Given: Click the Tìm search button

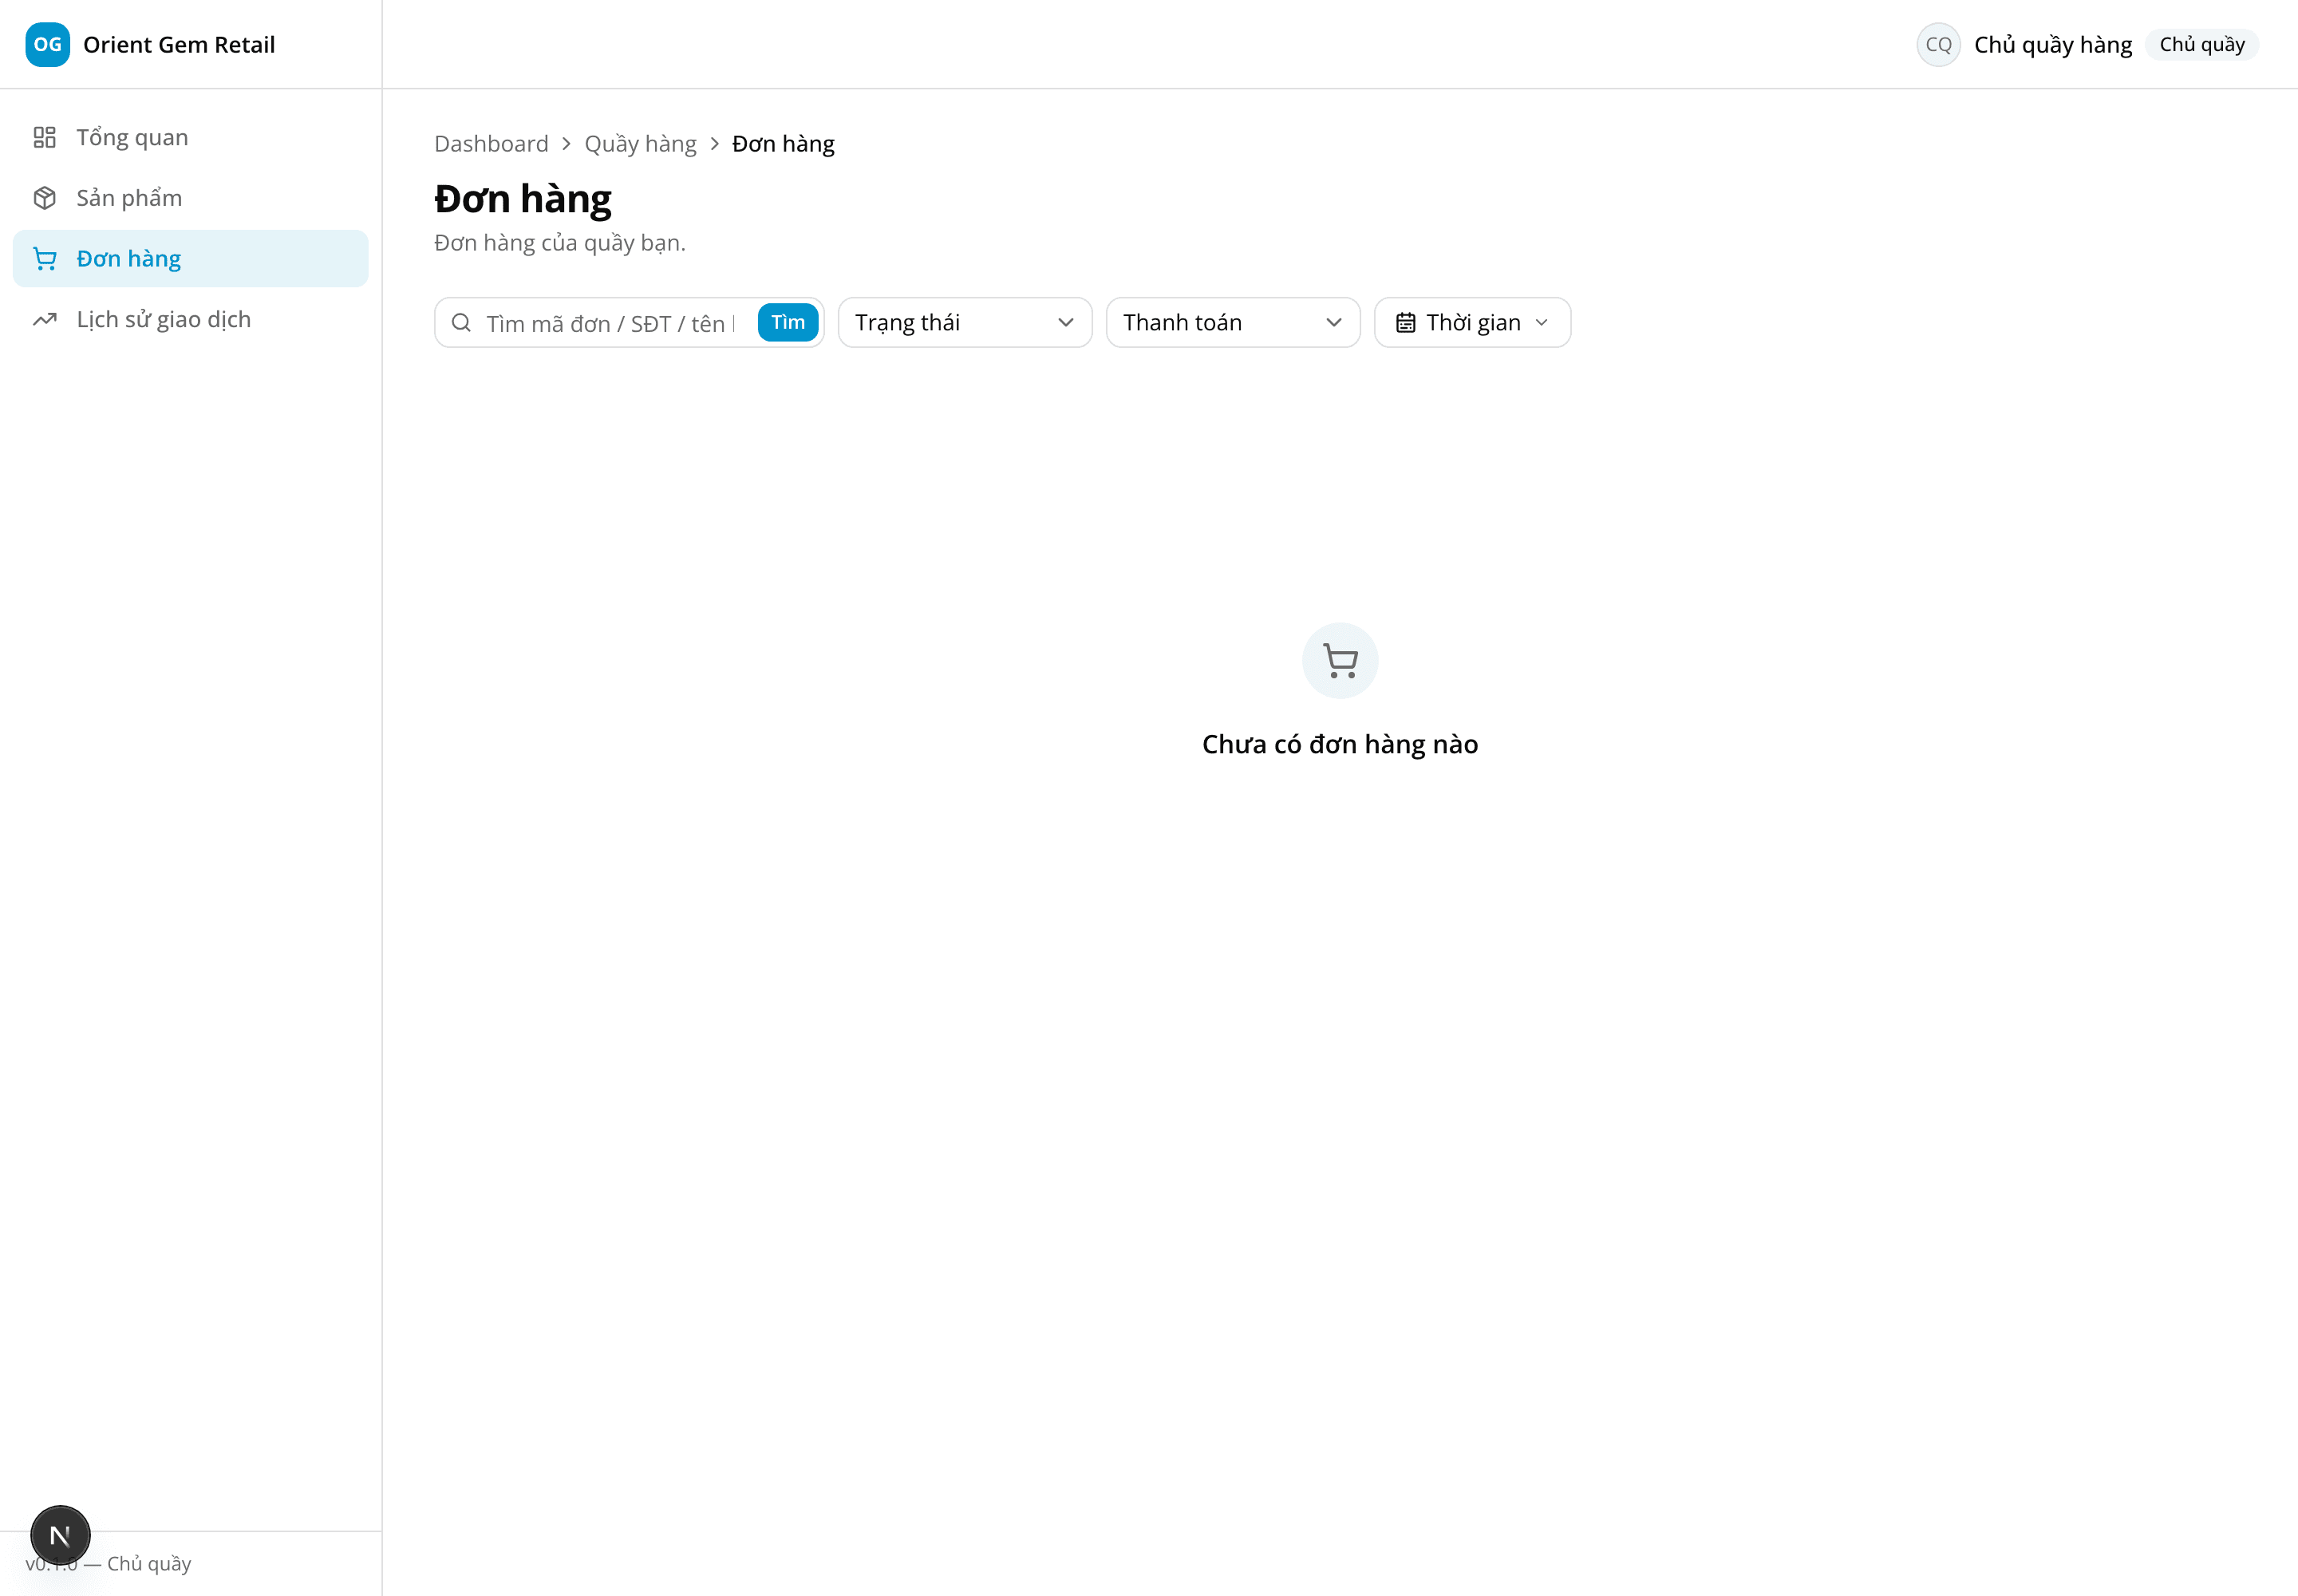Looking at the screenshot, I should (788, 322).
